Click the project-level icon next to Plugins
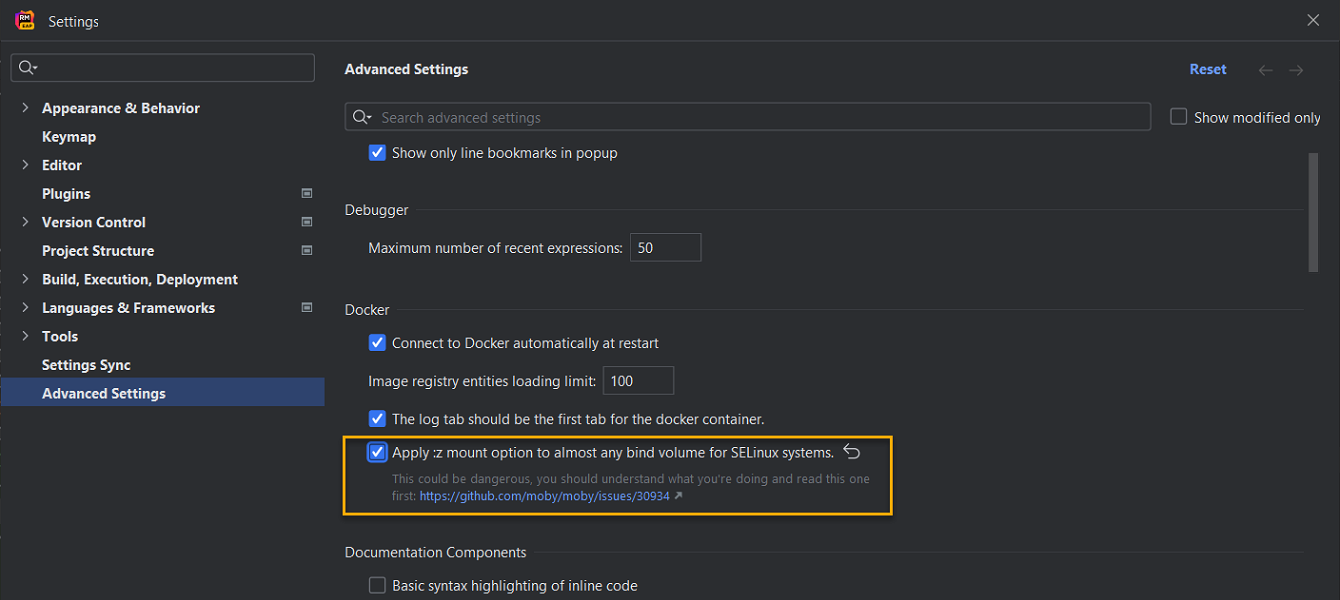This screenshot has width=1340, height=600. [307, 193]
